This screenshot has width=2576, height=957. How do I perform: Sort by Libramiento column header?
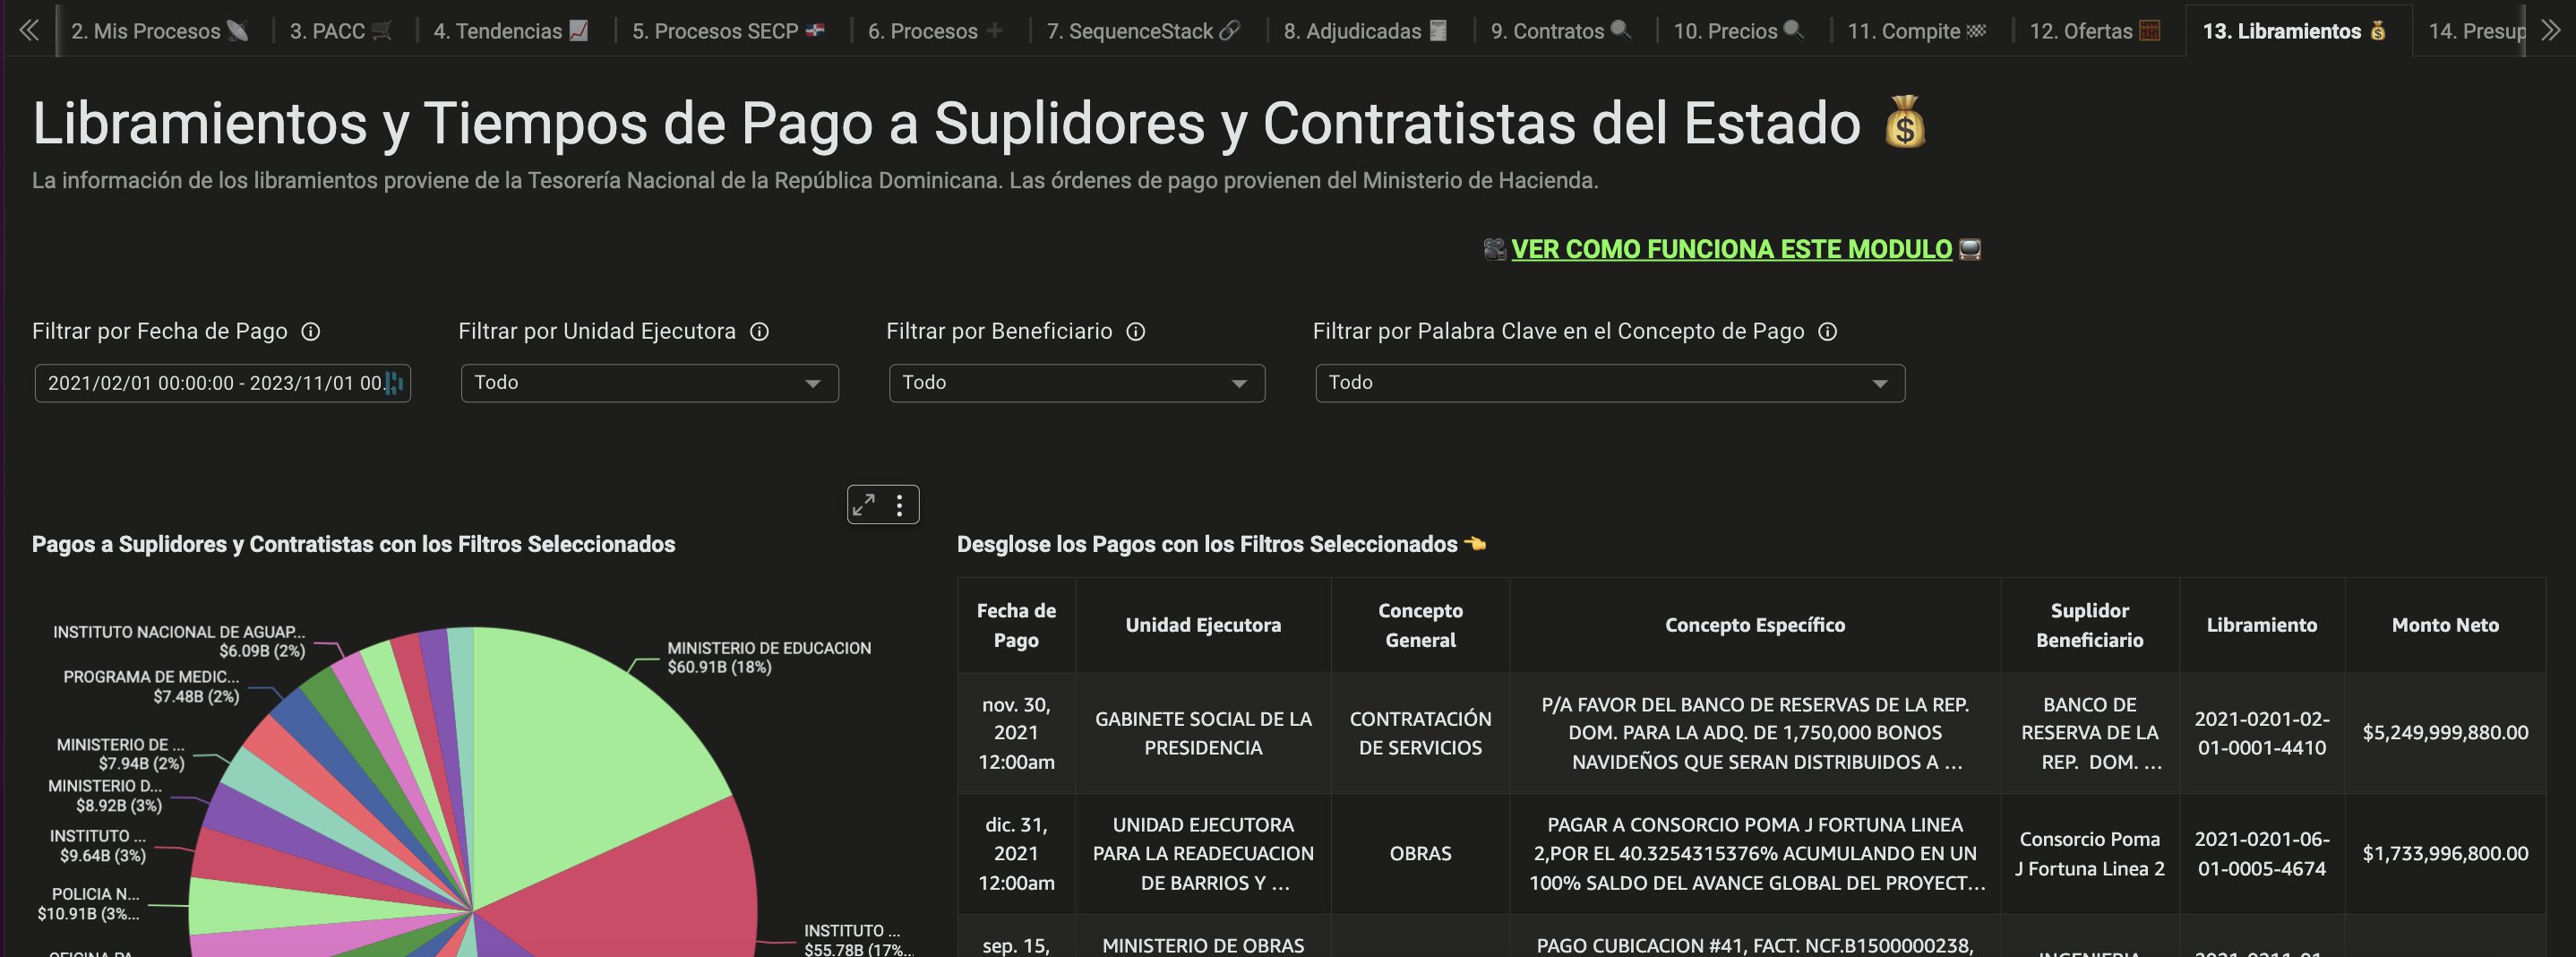pos(2262,625)
